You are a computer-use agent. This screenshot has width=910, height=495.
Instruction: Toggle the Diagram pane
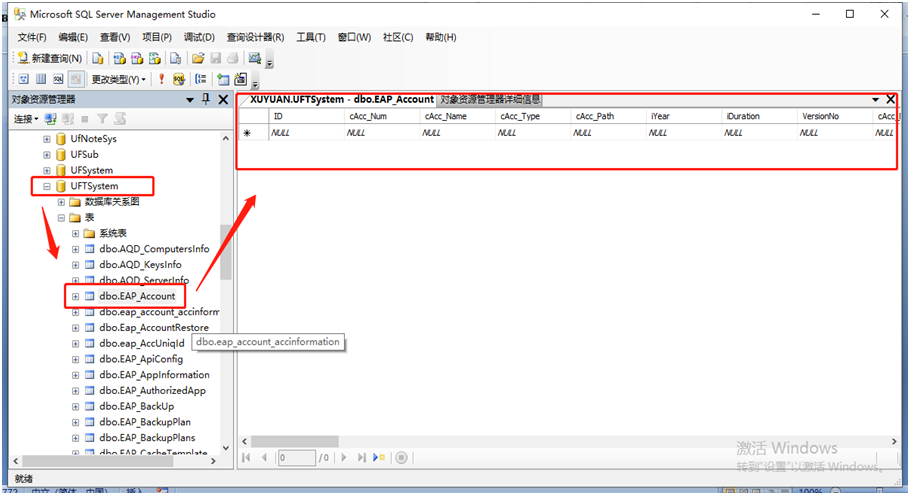click(x=24, y=79)
